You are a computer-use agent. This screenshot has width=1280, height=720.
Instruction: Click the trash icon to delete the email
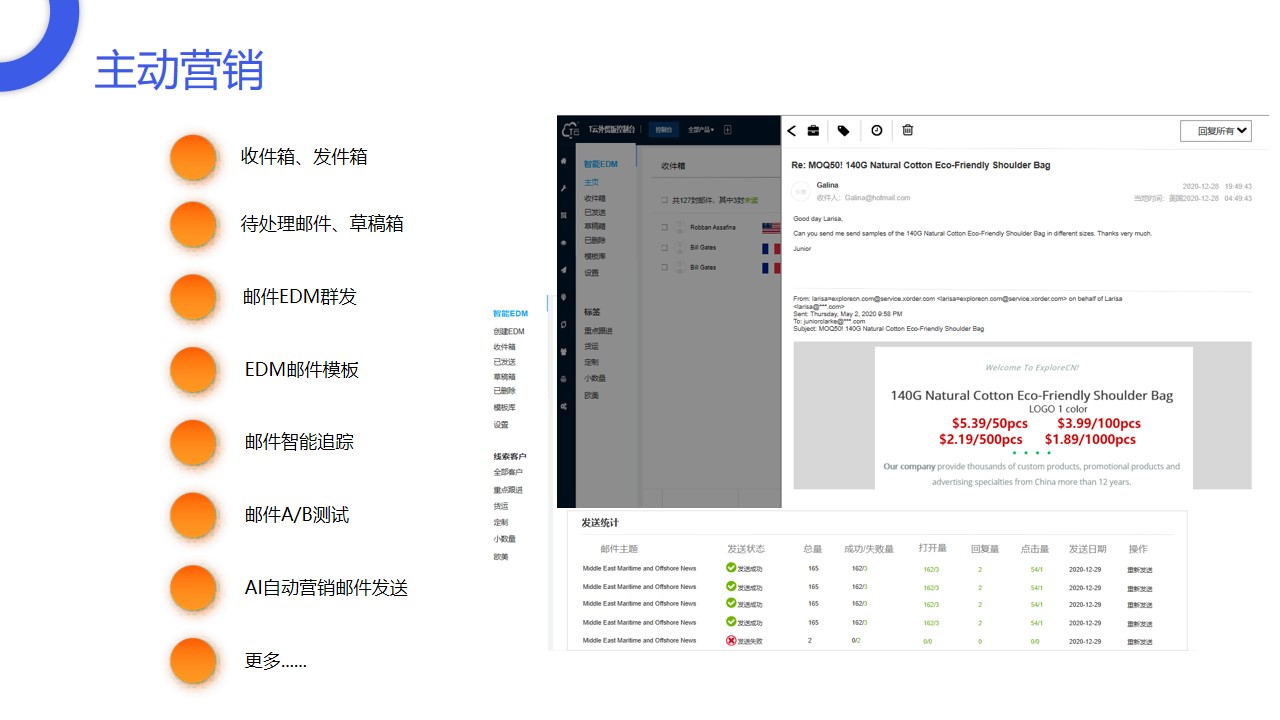click(907, 130)
